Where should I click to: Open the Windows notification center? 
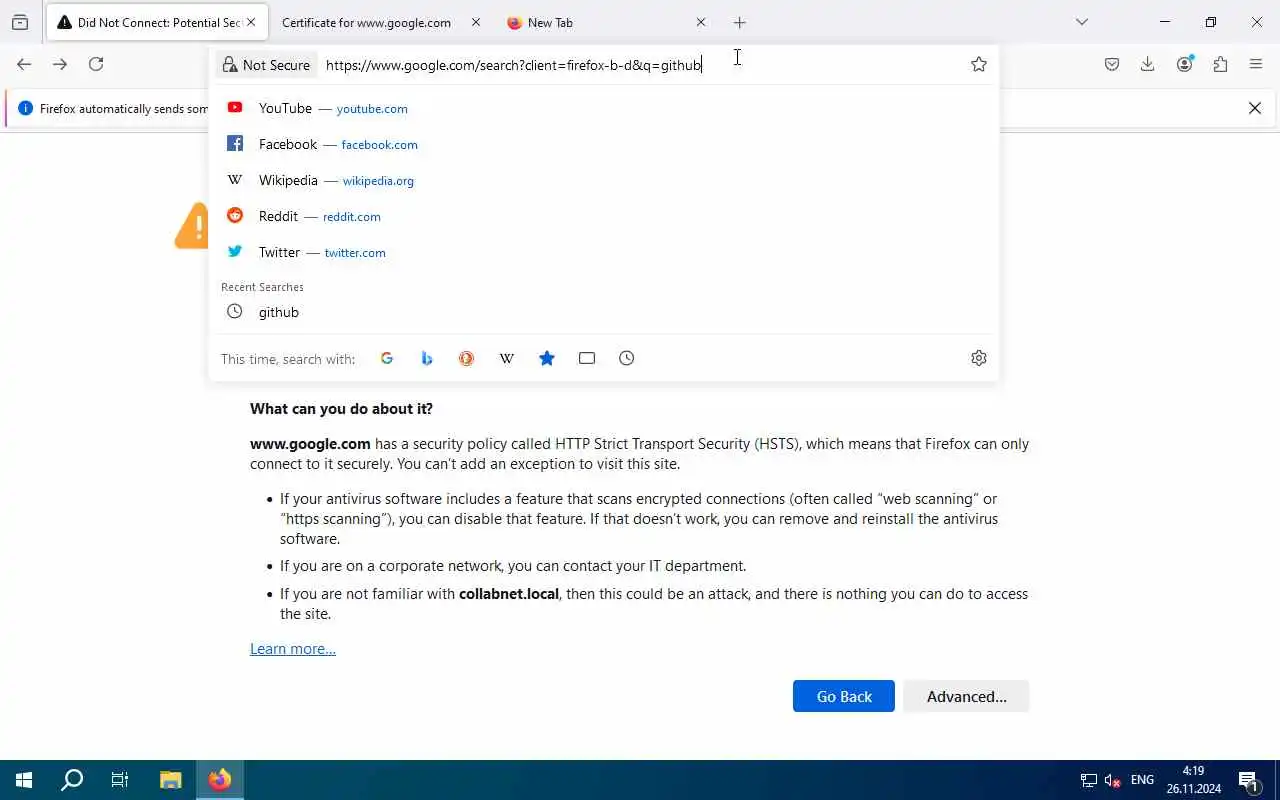pyautogui.click(x=1249, y=780)
